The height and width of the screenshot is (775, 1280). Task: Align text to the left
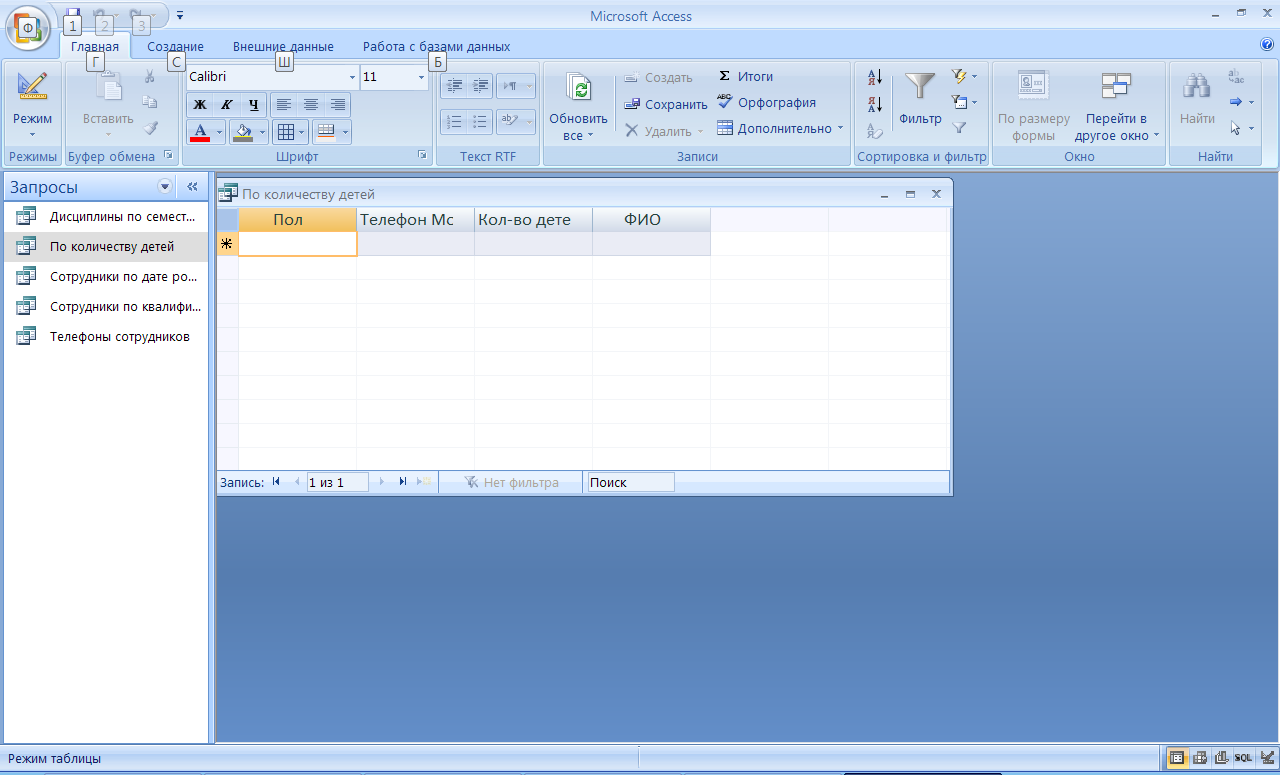[x=284, y=104]
